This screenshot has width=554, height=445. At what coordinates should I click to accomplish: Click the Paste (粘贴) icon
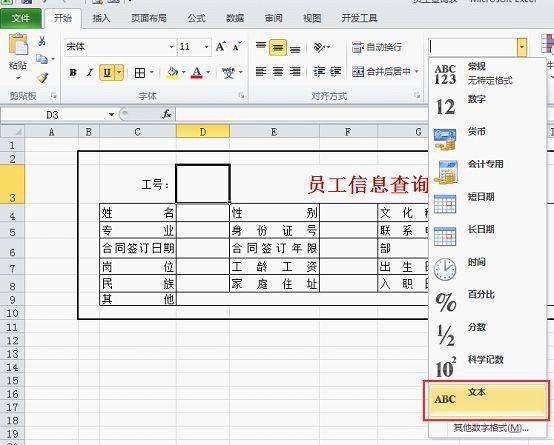(x=18, y=45)
